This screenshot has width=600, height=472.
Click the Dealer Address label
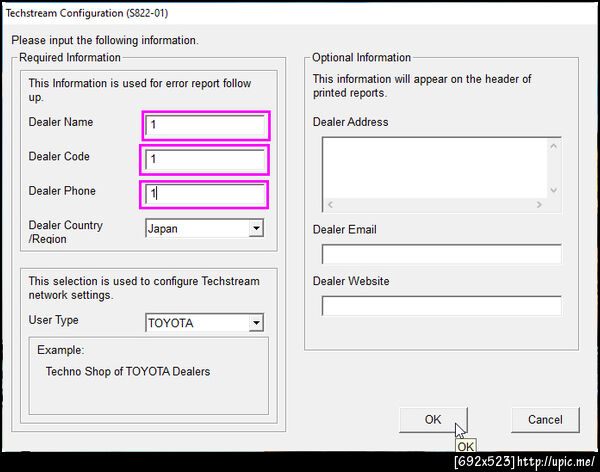[351, 122]
